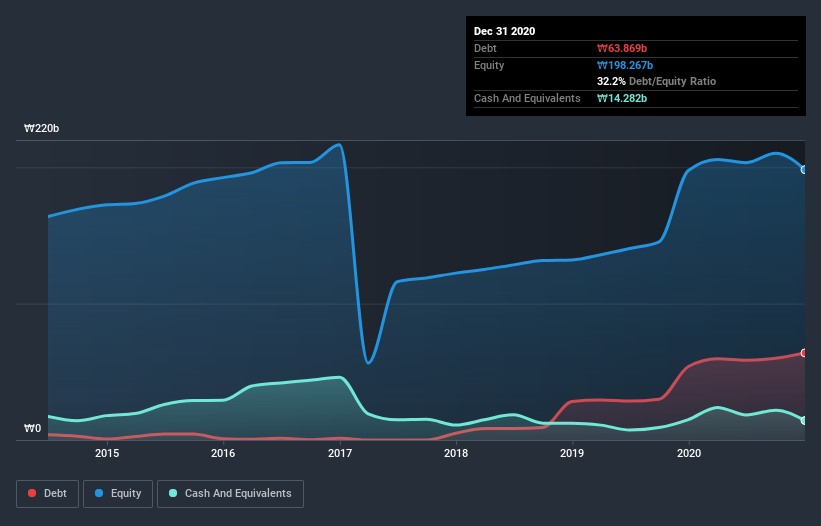
Task: Toggle Cash And Equivalents legend button
Action: point(230,494)
